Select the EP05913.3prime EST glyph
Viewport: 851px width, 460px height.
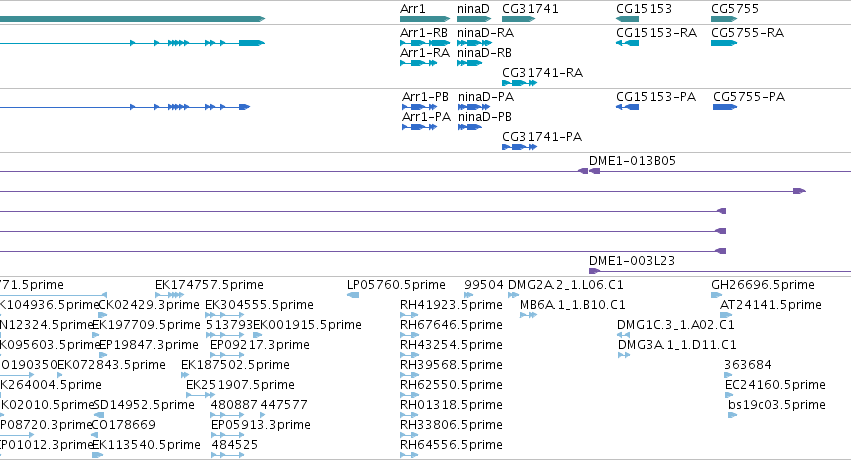[227, 436]
